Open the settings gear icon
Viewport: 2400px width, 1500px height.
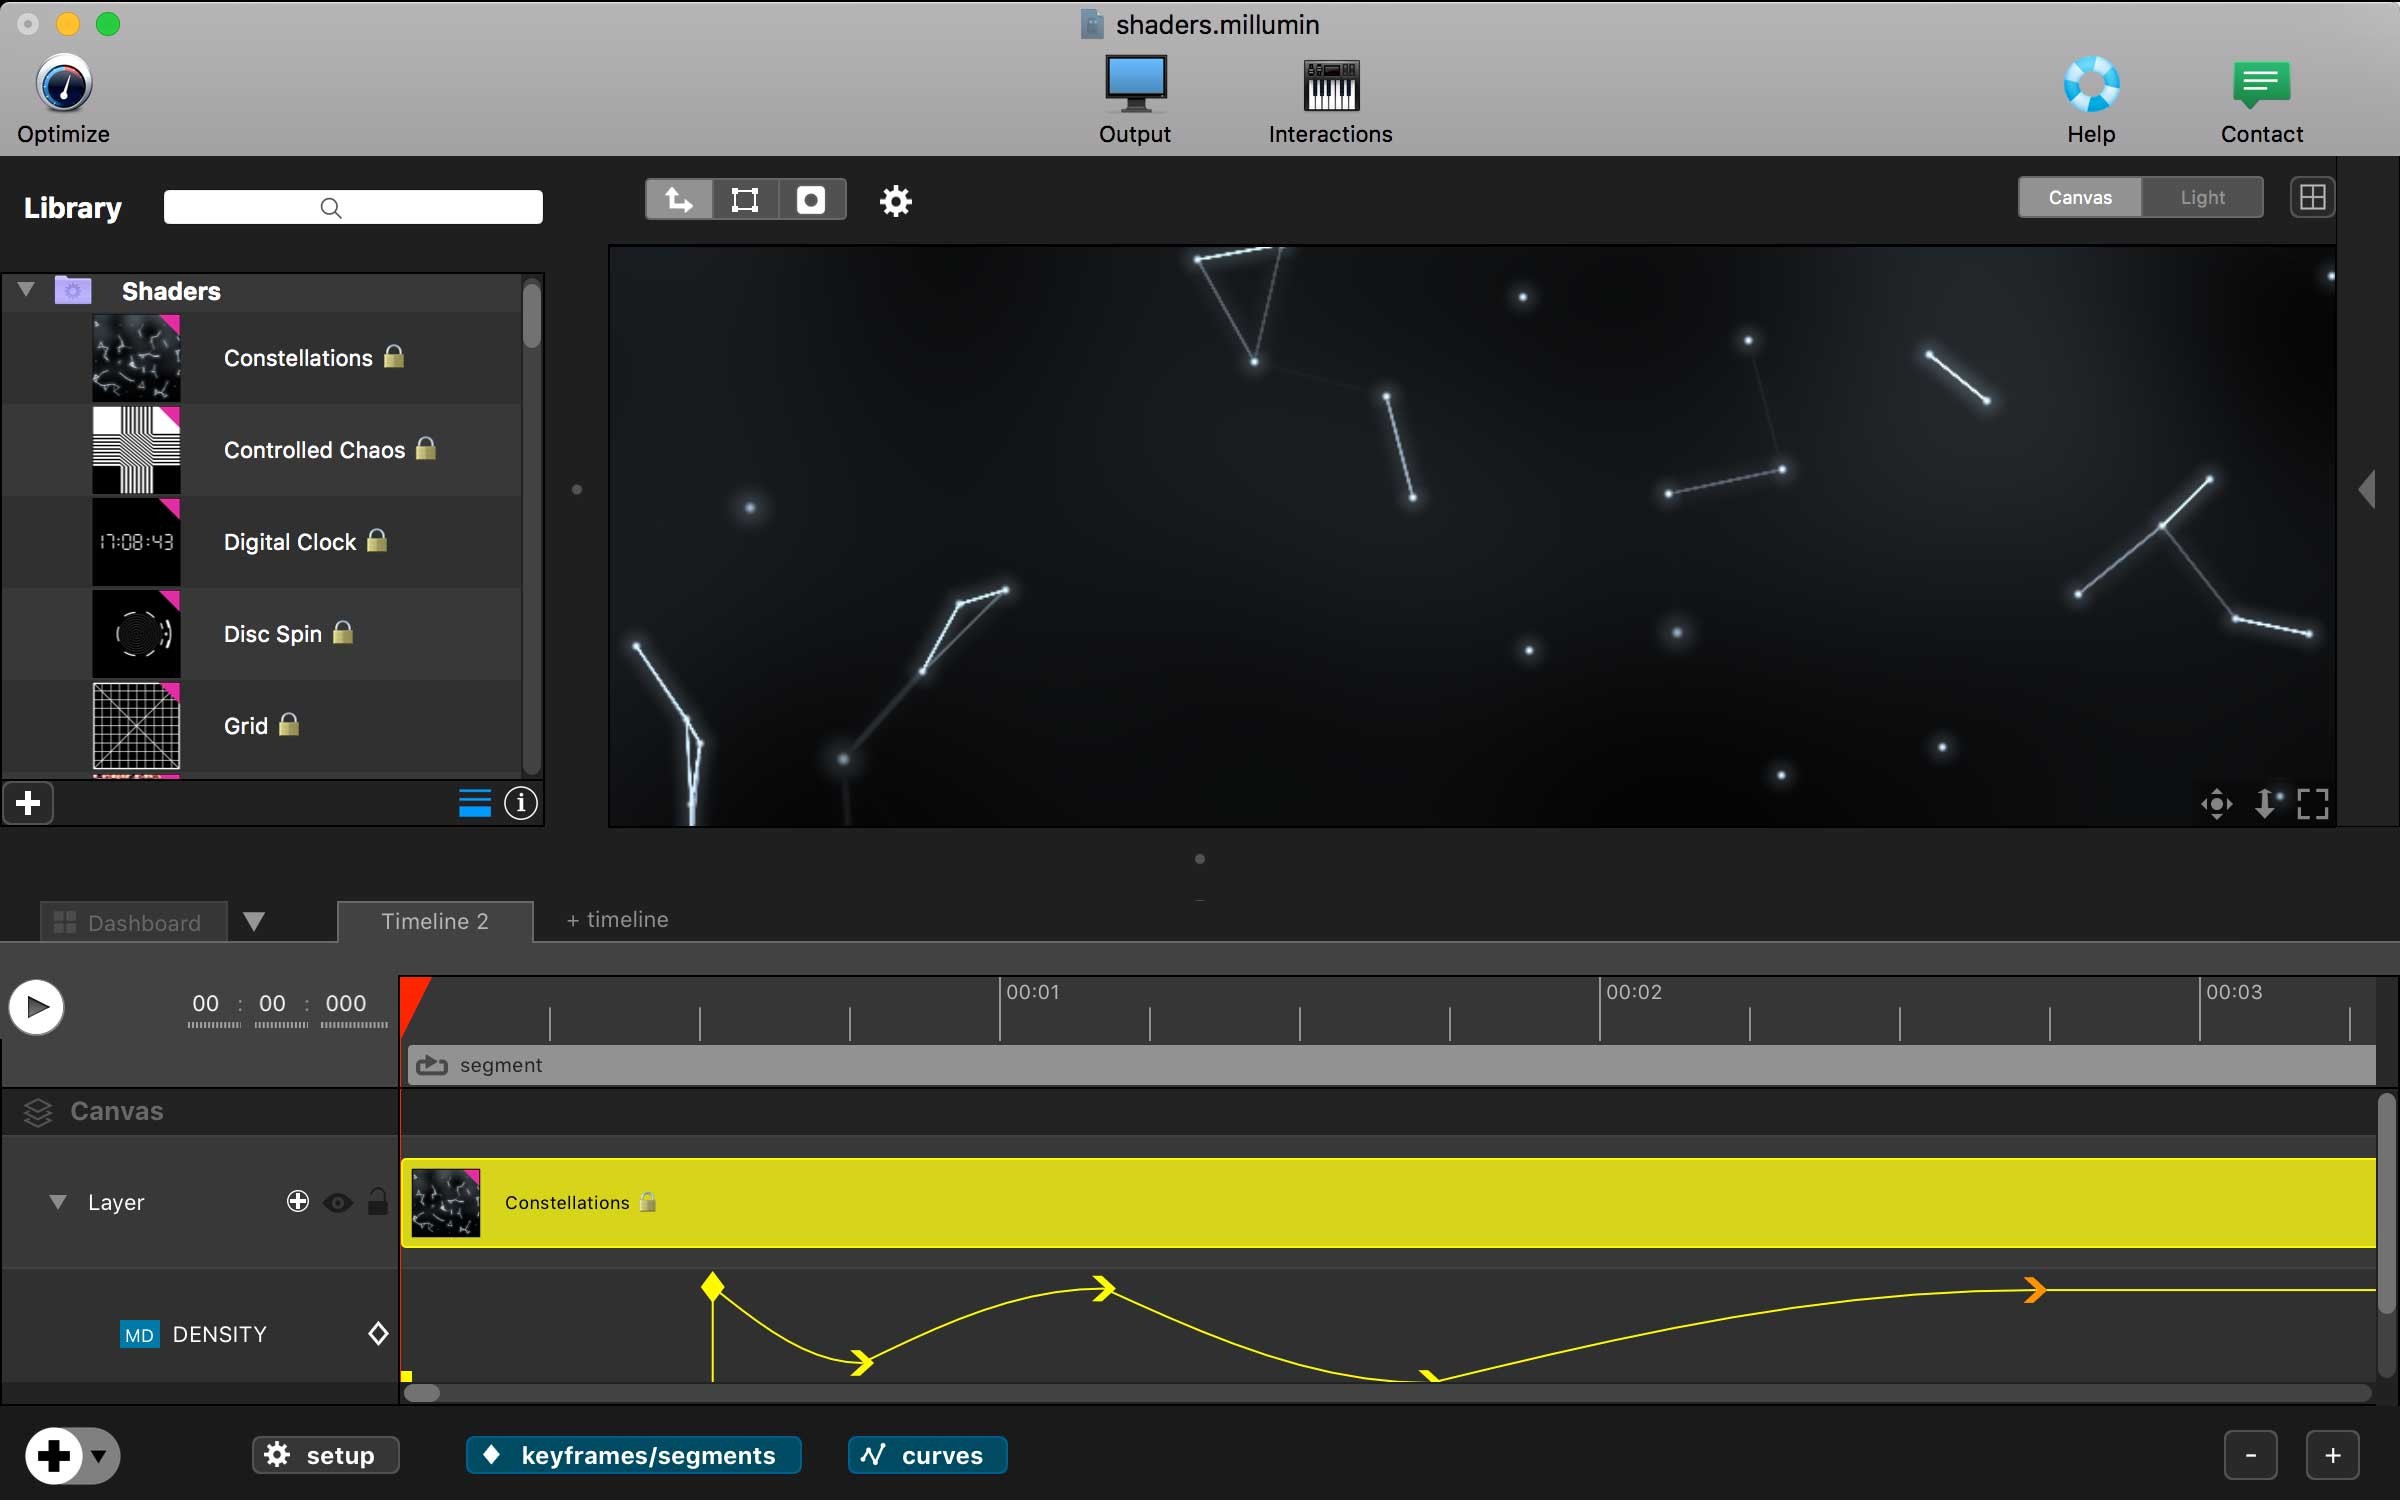pos(895,200)
